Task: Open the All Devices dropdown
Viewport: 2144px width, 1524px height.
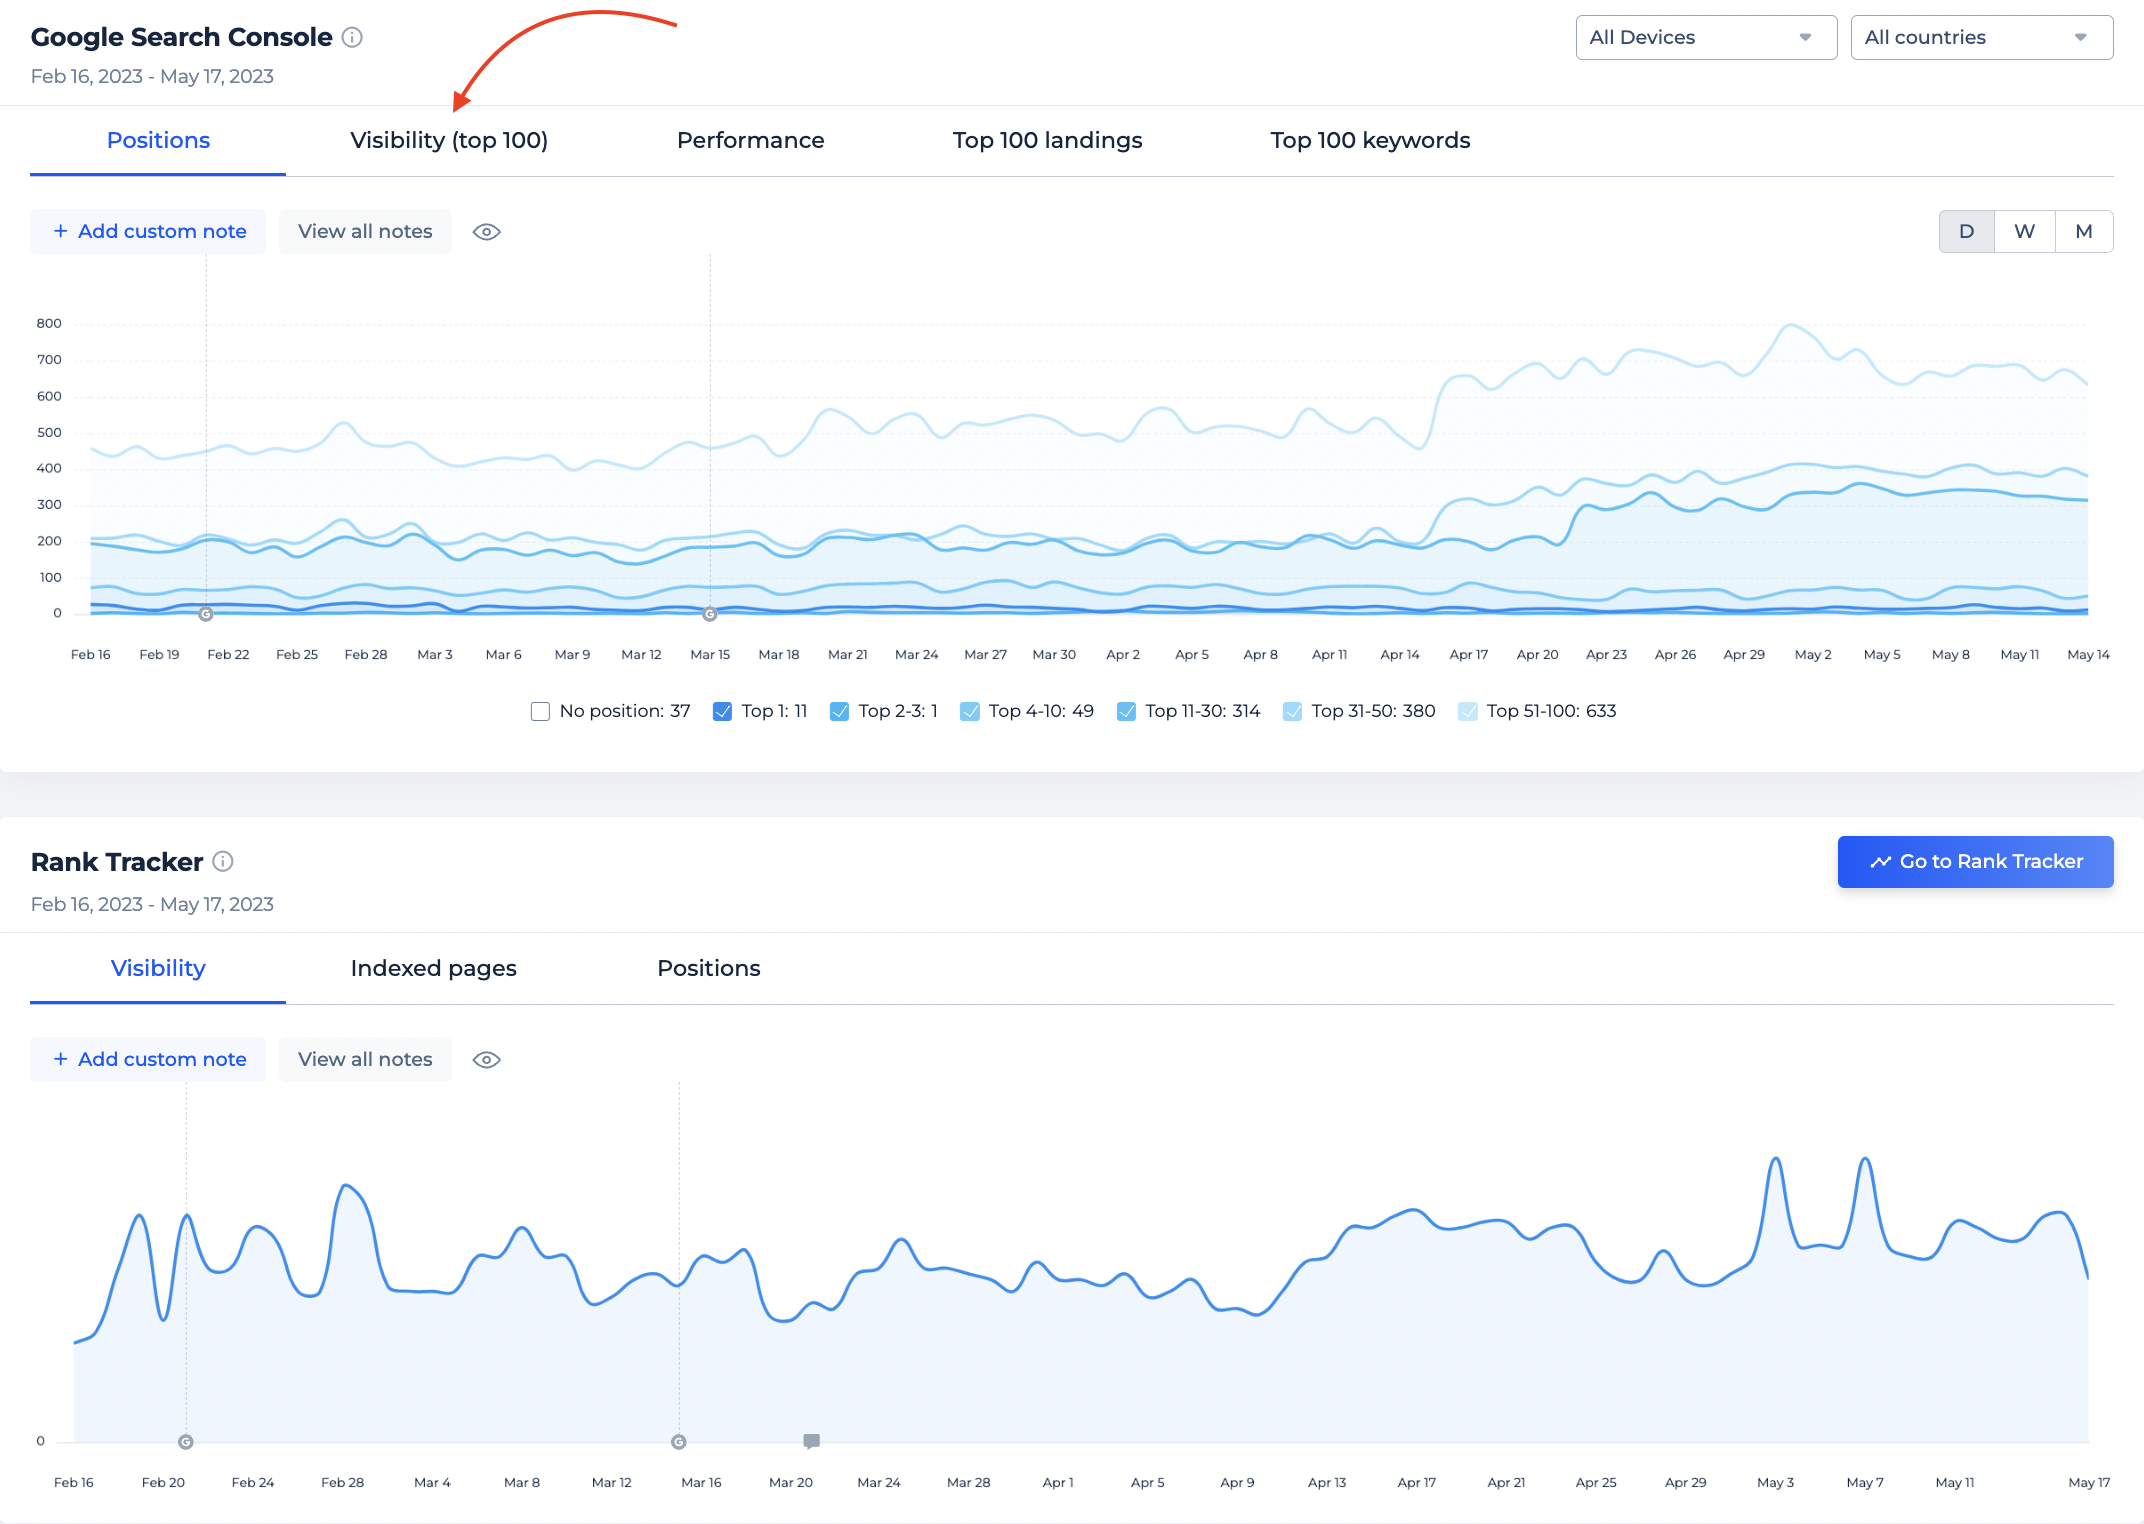Action: [x=1706, y=37]
